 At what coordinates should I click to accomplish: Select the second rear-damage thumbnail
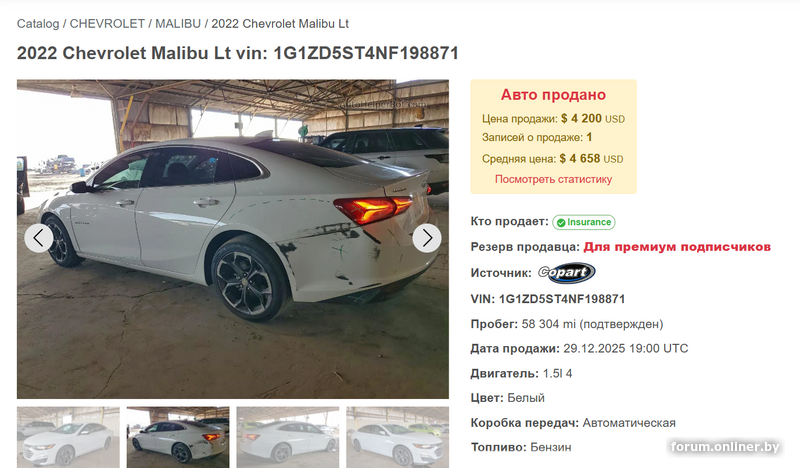178,437
